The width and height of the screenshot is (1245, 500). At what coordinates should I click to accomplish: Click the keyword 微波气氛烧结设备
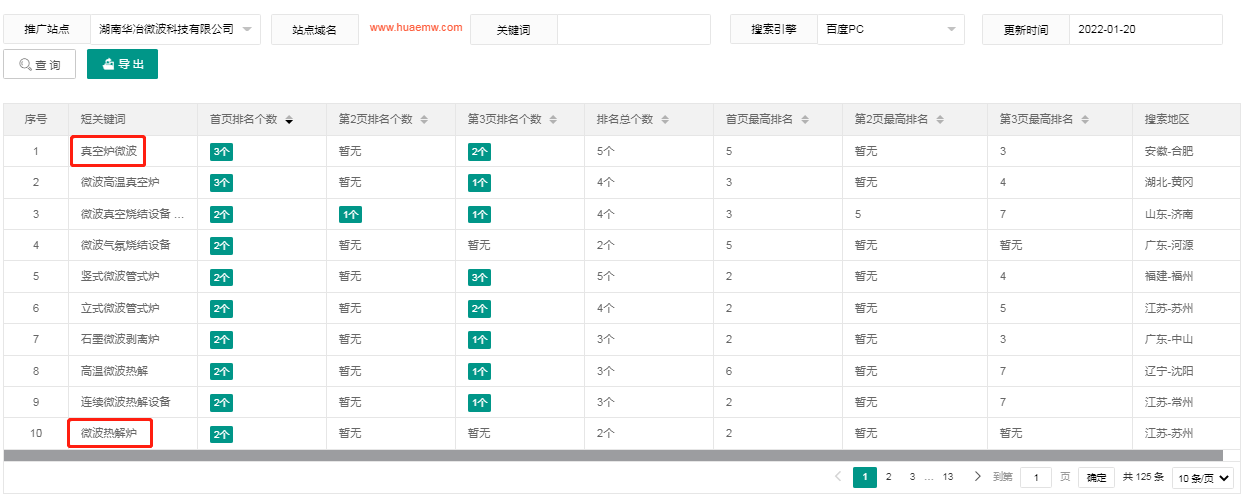[126, 246]
